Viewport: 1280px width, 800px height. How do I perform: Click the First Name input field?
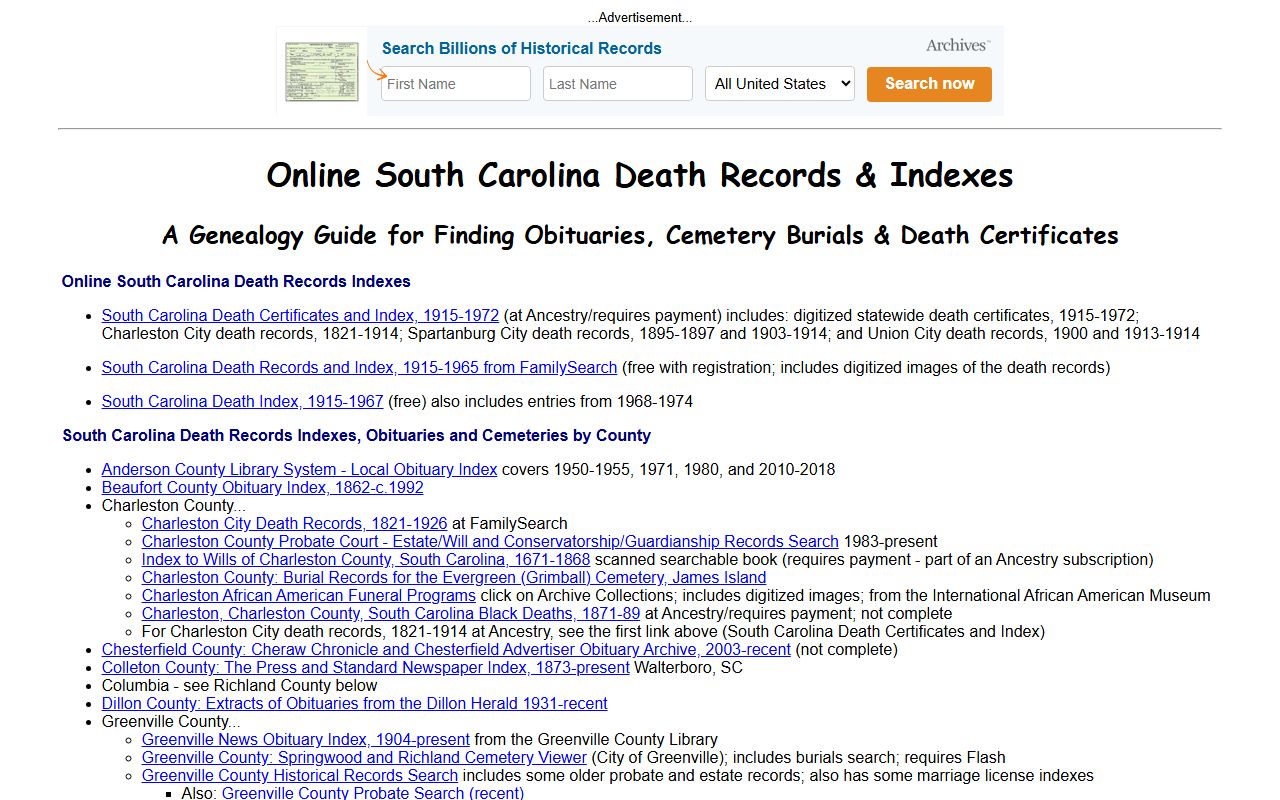(x=456, y=84)
